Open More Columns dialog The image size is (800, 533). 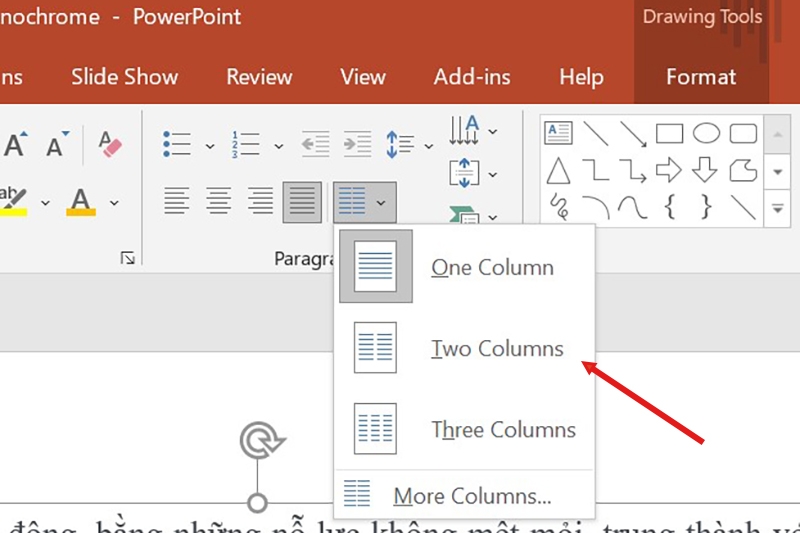pyautogui.click(x=464, y=495)
